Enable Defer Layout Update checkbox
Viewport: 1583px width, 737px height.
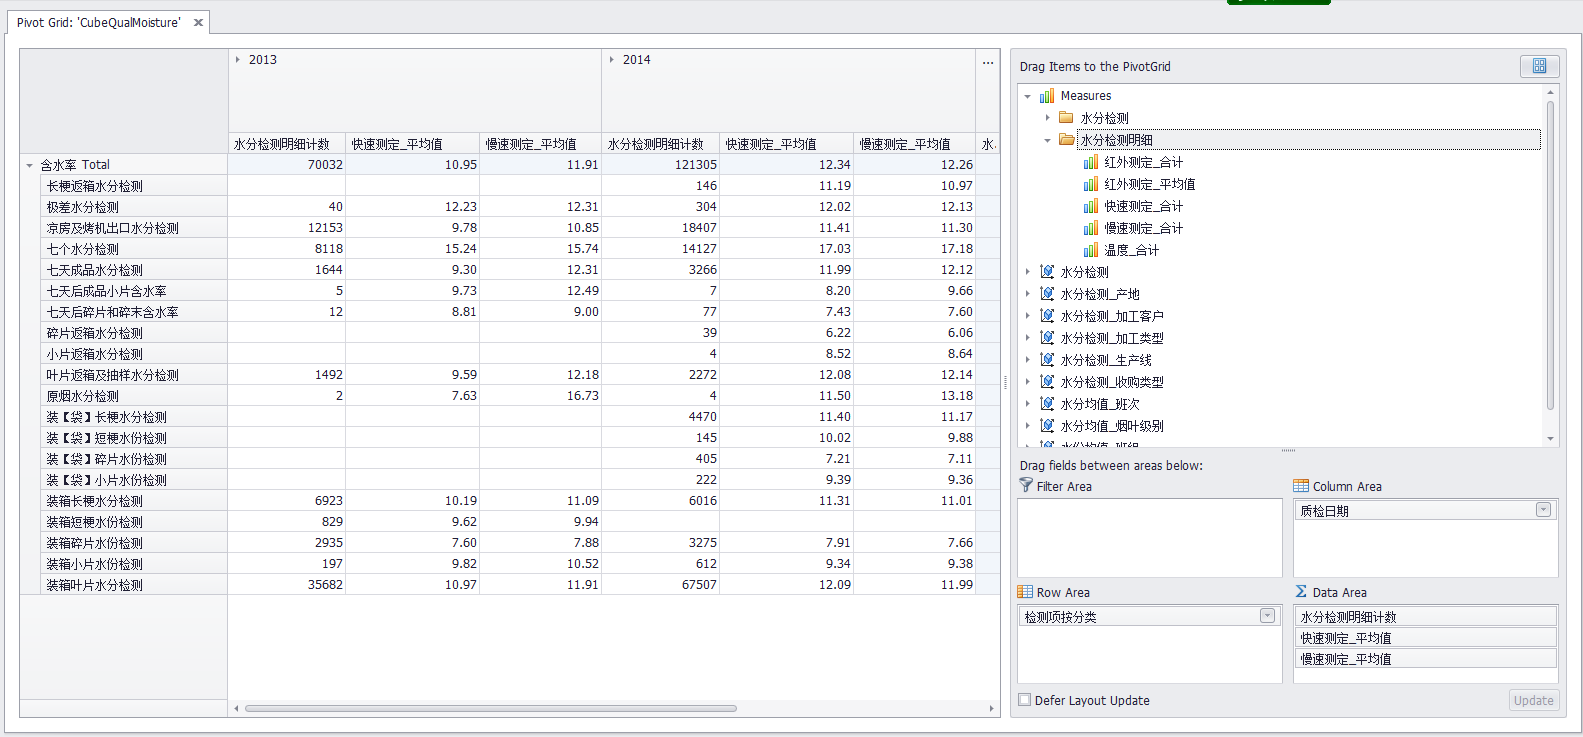(1025, 700)
